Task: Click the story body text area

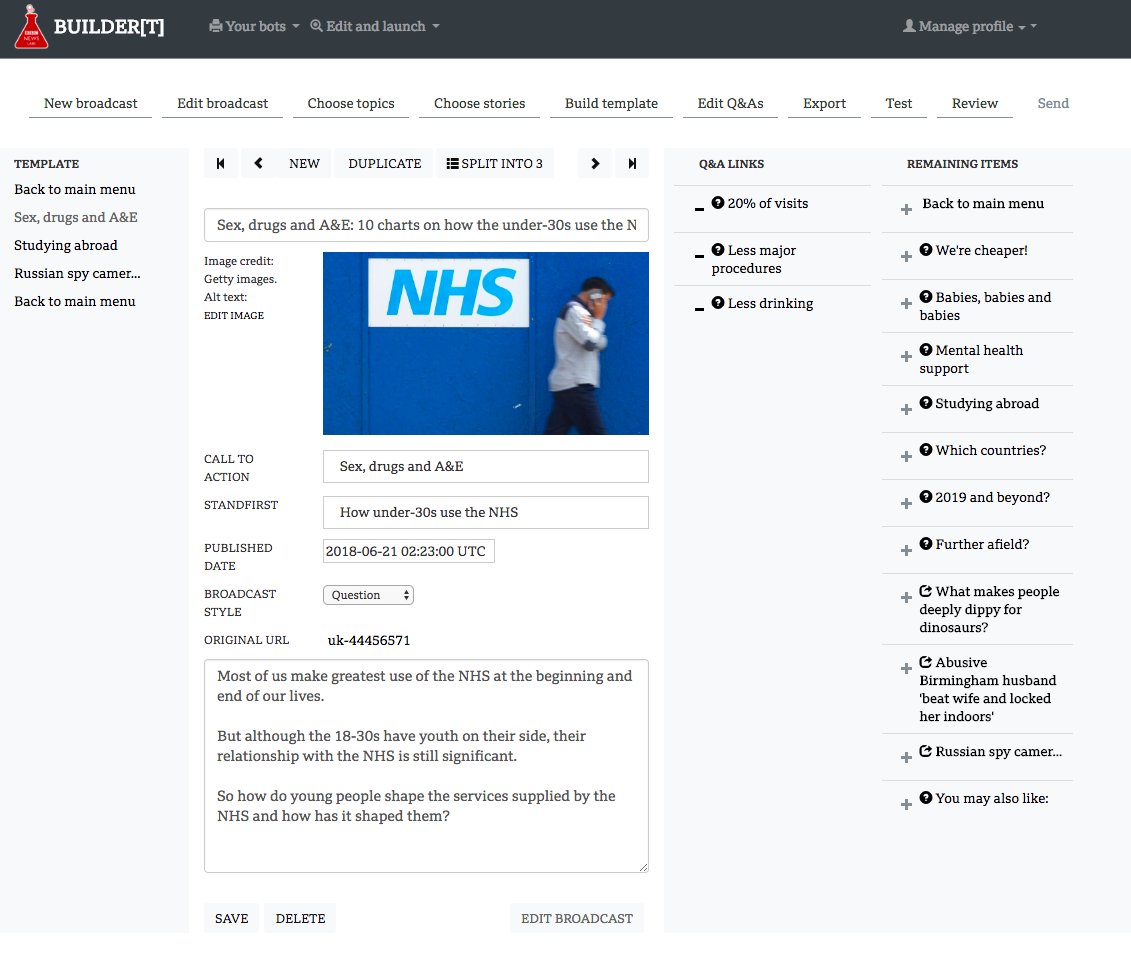Action: tap(426, 766)
